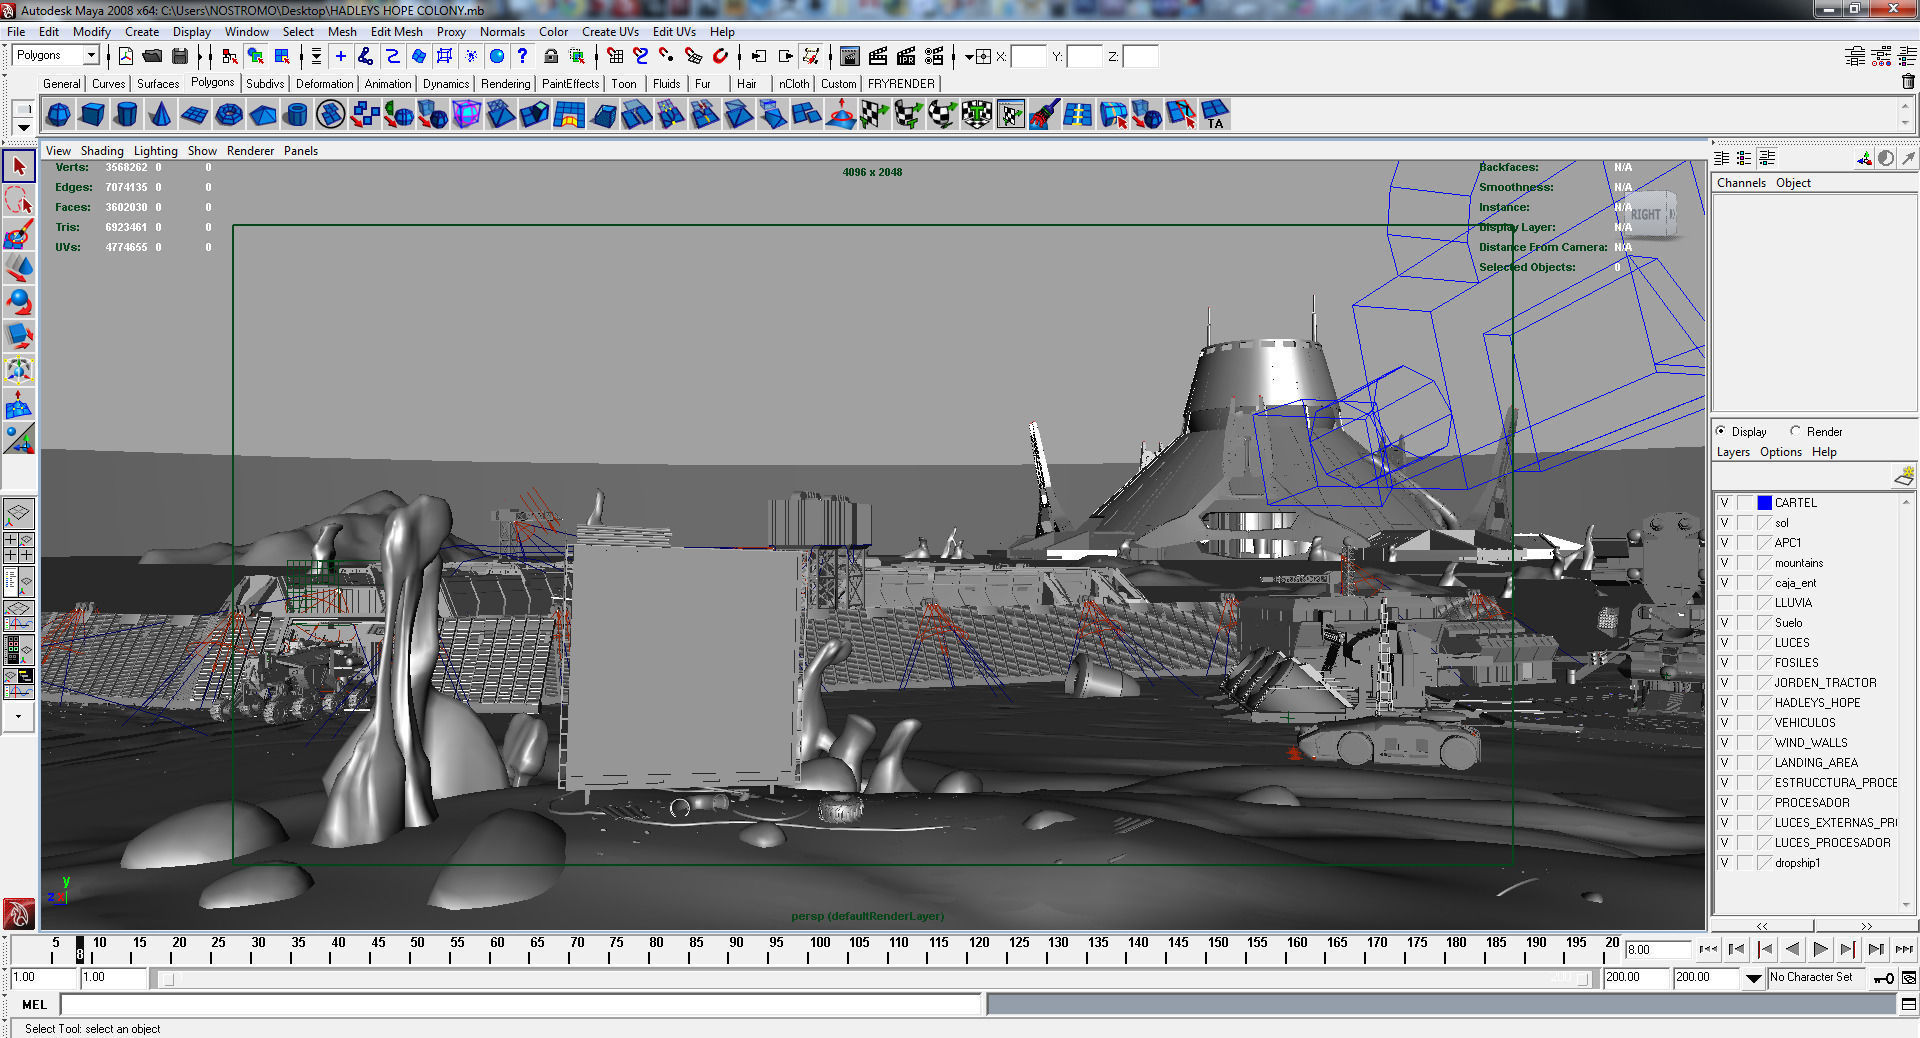The height and width of the screenshot is (1038, 1920).
Task: Click the question mark help icon
Action: click(522, 56)
